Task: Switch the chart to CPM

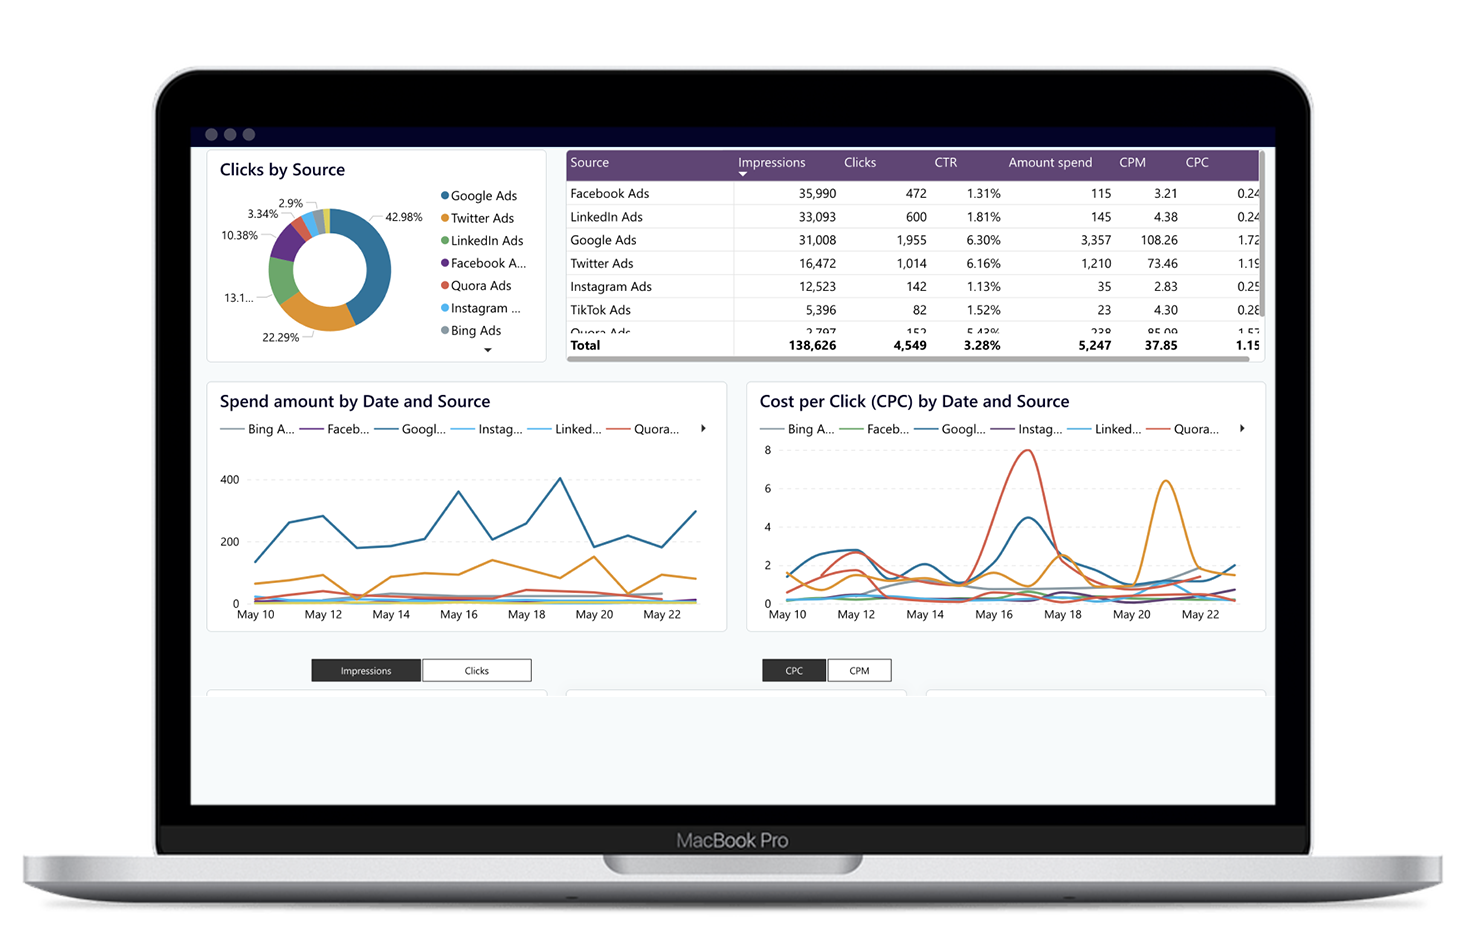Action: click(859, 670)
